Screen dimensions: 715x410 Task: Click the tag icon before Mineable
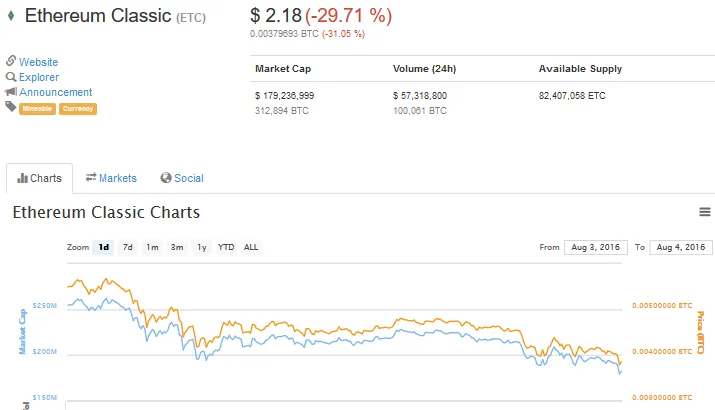[x=11, y=107]
